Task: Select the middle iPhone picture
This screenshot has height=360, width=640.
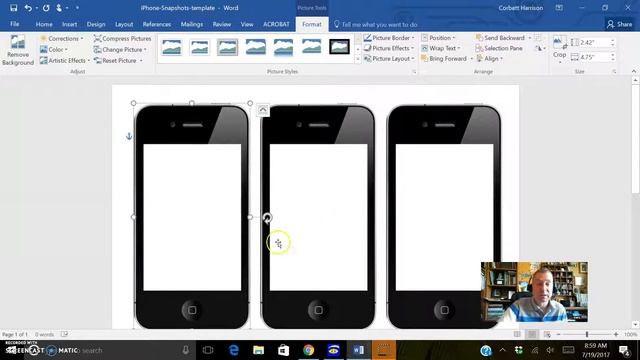Action: (318, 217)
